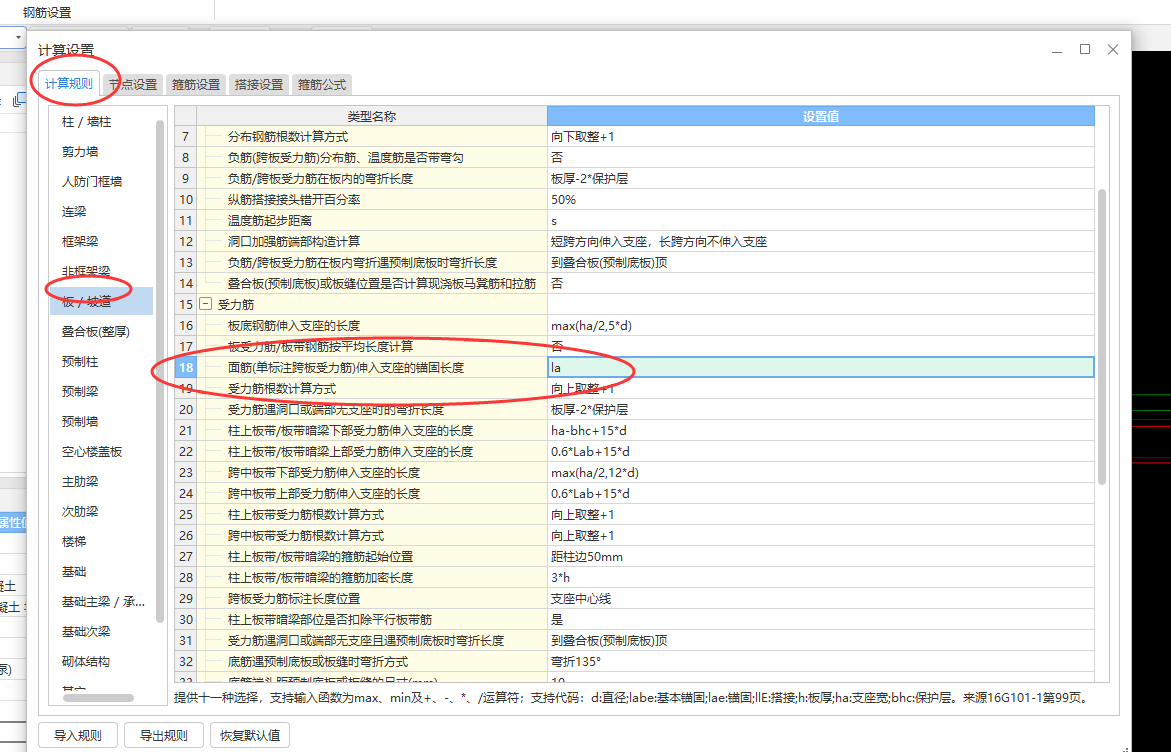Select row 洞口加强筋端部构造计算
The image size is (1171, 752).
[371, 241]
